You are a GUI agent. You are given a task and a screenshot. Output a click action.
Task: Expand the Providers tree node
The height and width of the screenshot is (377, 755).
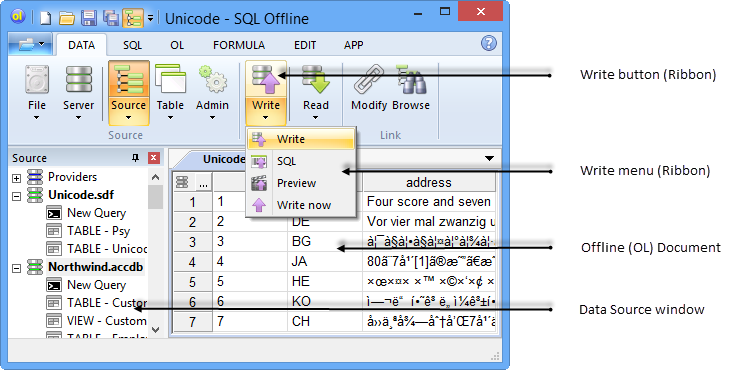coord(16,178)
